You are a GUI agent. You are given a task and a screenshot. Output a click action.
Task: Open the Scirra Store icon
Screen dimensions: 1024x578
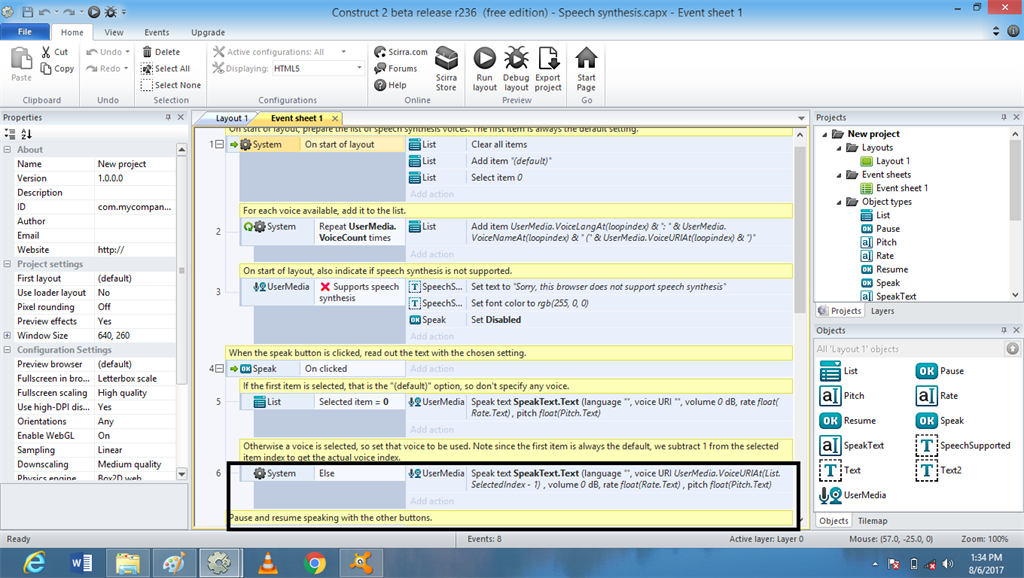point(447,59)
